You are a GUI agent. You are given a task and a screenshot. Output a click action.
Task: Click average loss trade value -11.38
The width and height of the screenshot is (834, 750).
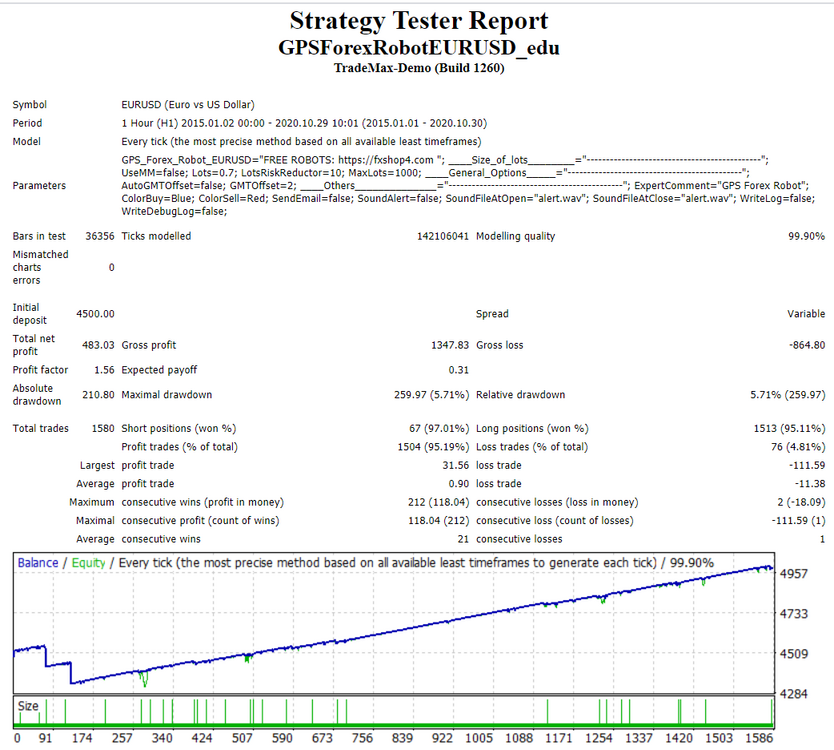click(810, 484)
